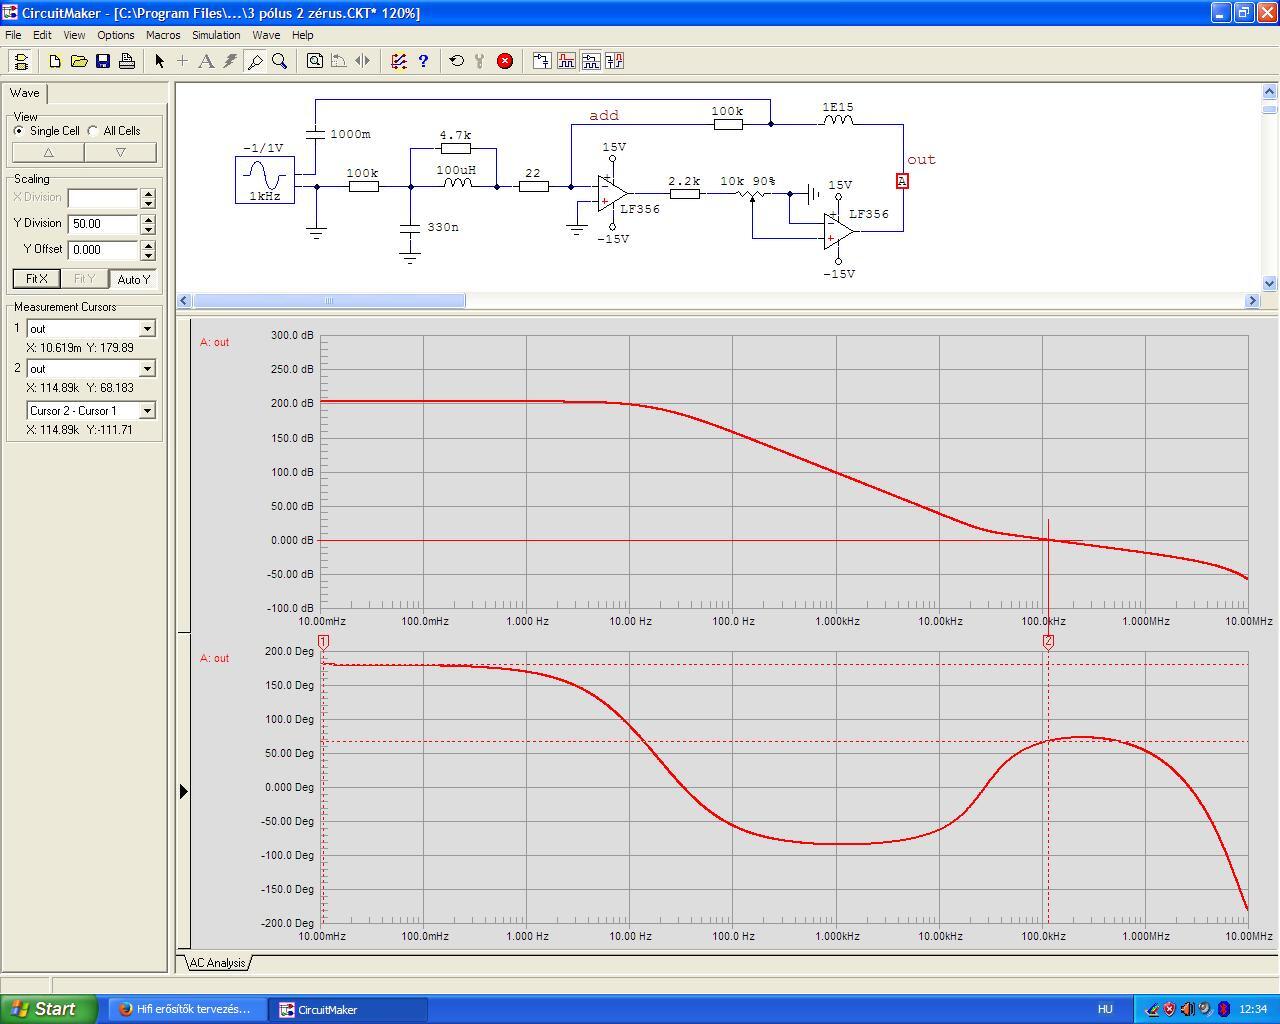Select the Zoom magnifier tool
Screen dimensions: 1280x1024
280,61
